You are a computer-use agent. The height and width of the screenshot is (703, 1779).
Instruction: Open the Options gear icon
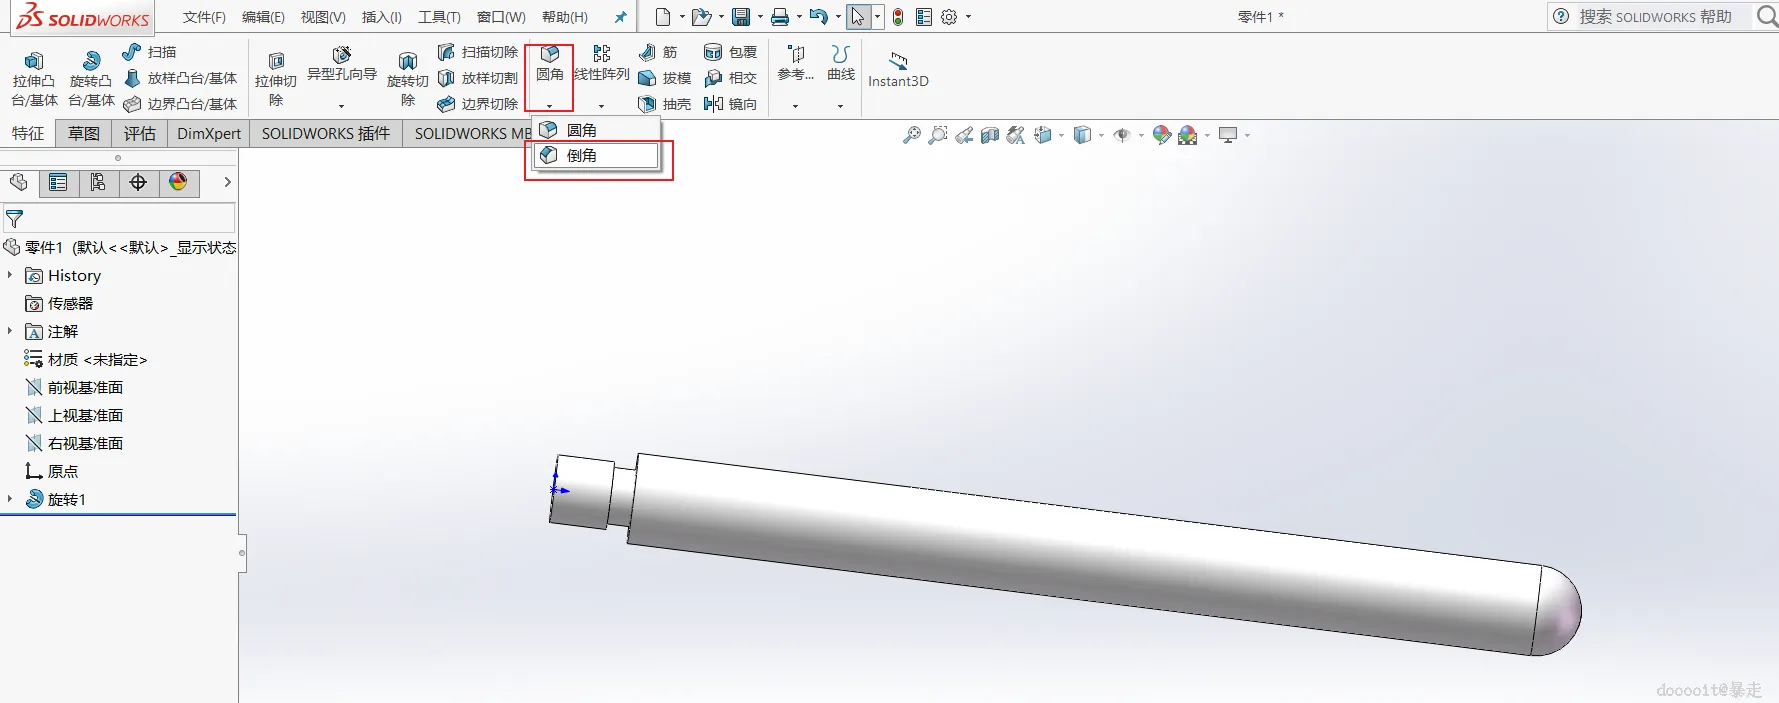pos(949,17)
